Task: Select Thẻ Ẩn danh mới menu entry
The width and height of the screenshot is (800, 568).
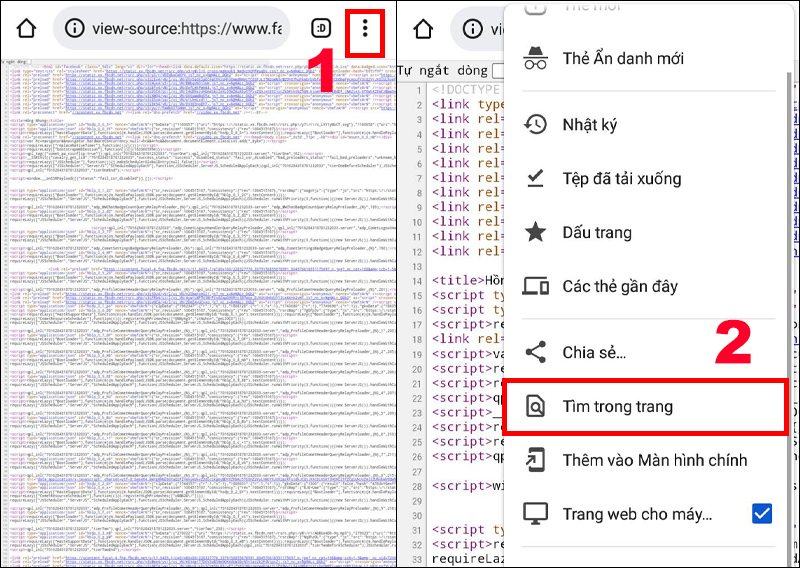Action: [622, 58]
